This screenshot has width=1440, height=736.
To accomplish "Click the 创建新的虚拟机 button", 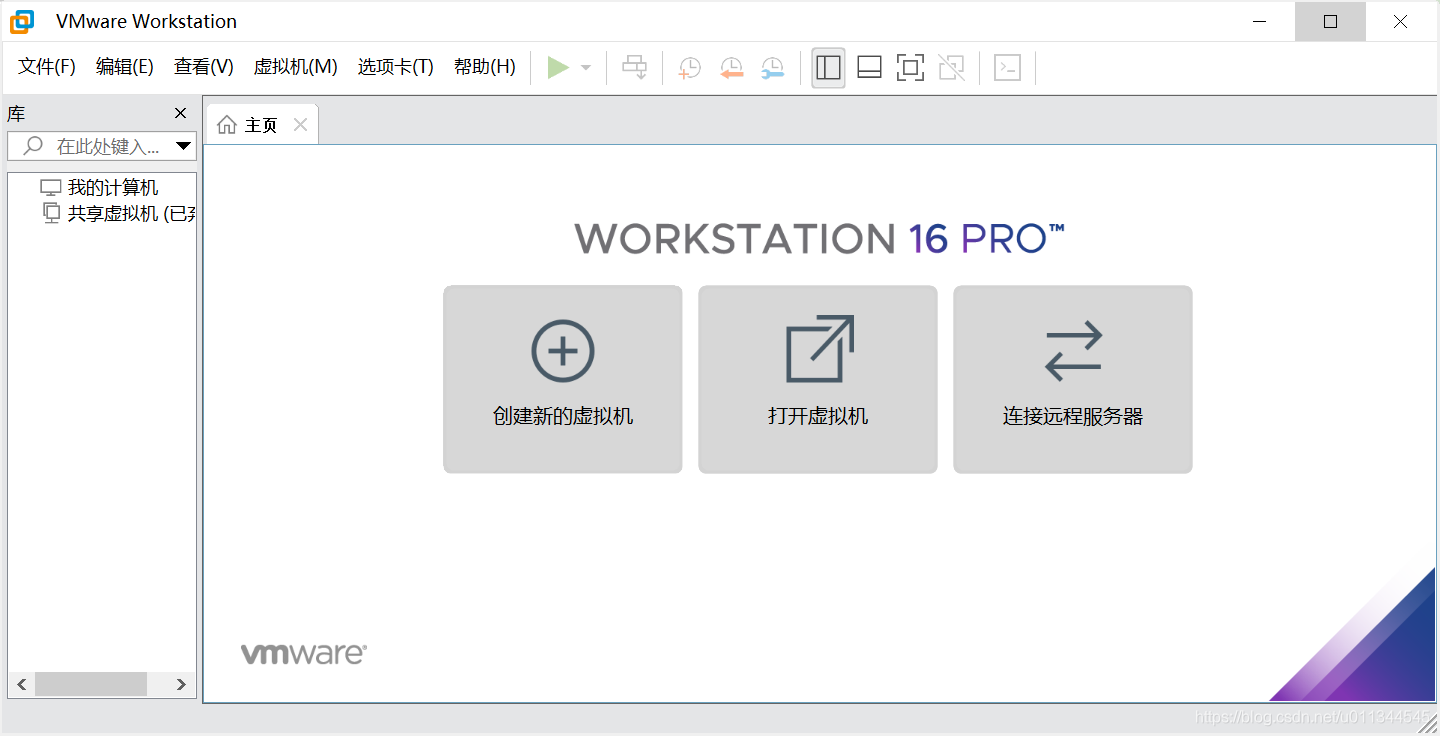I will point(563,379).
